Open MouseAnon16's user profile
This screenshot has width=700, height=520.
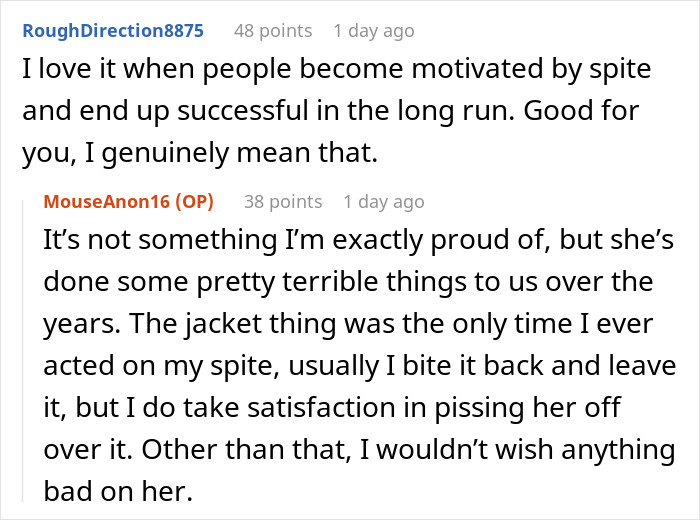[x=107, y=202]
